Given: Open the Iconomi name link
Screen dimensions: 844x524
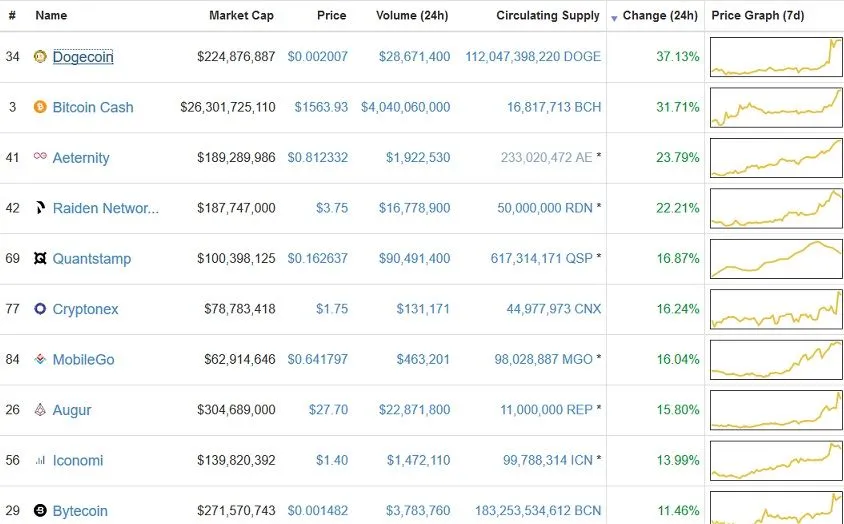Looking at the screenshot, I should [78, 460].
